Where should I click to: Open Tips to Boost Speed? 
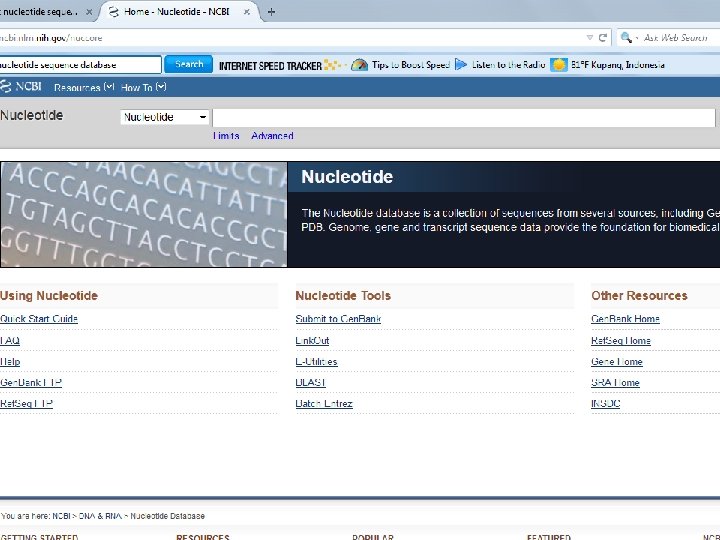pos(411,65)
